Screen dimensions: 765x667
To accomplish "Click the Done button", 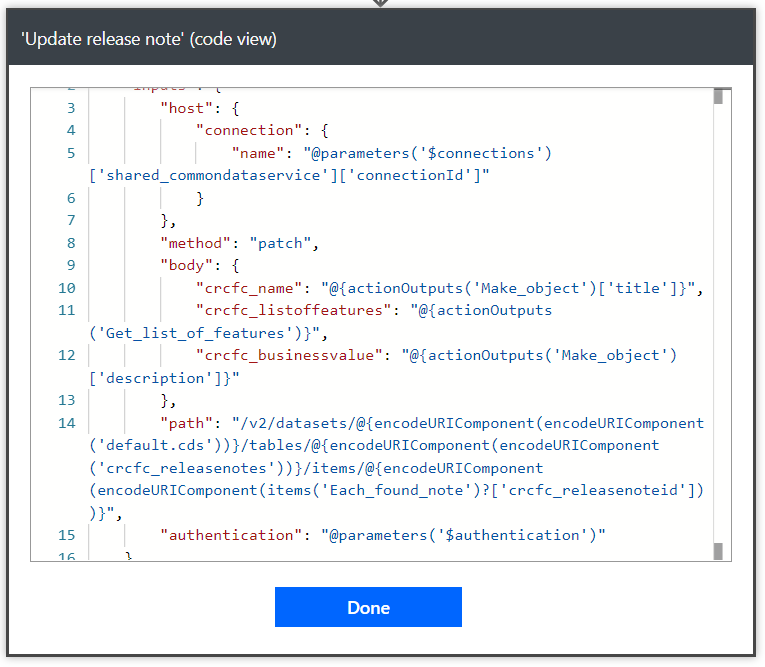I will (x=368, y=607).
